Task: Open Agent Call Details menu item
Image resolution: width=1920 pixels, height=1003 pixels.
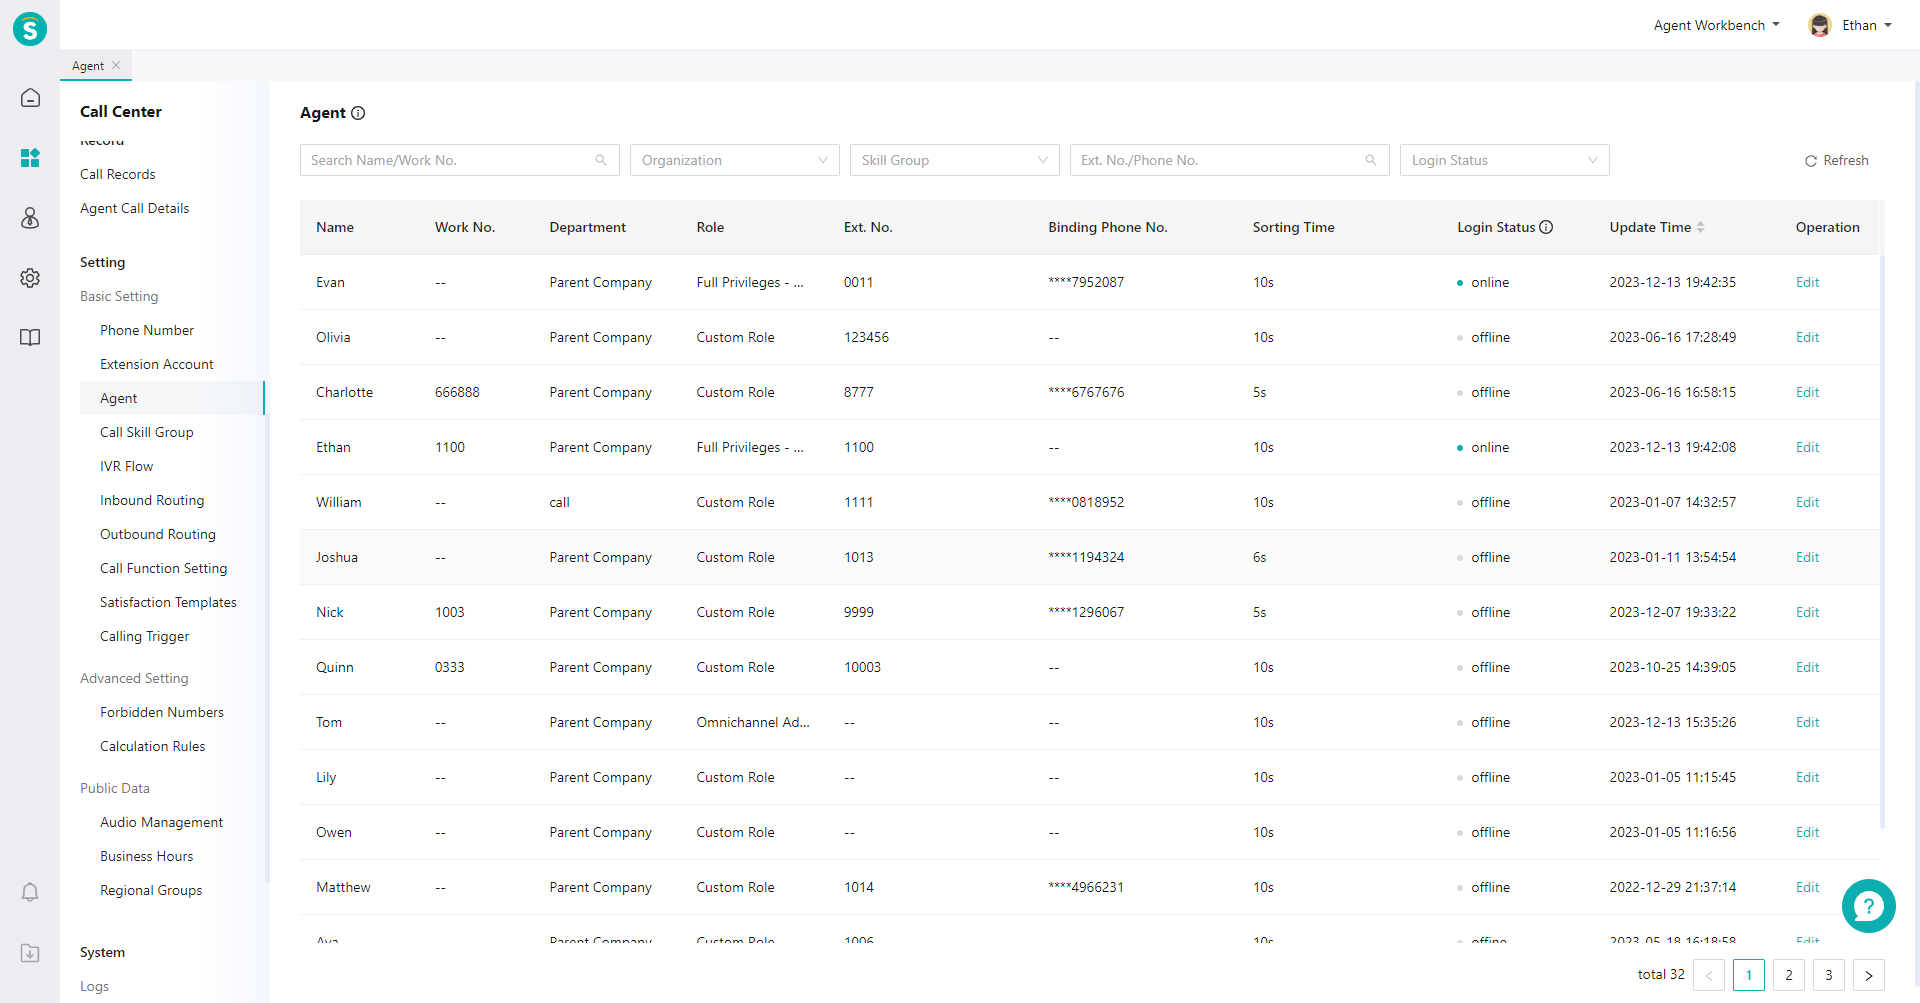Action: point(135,208)
